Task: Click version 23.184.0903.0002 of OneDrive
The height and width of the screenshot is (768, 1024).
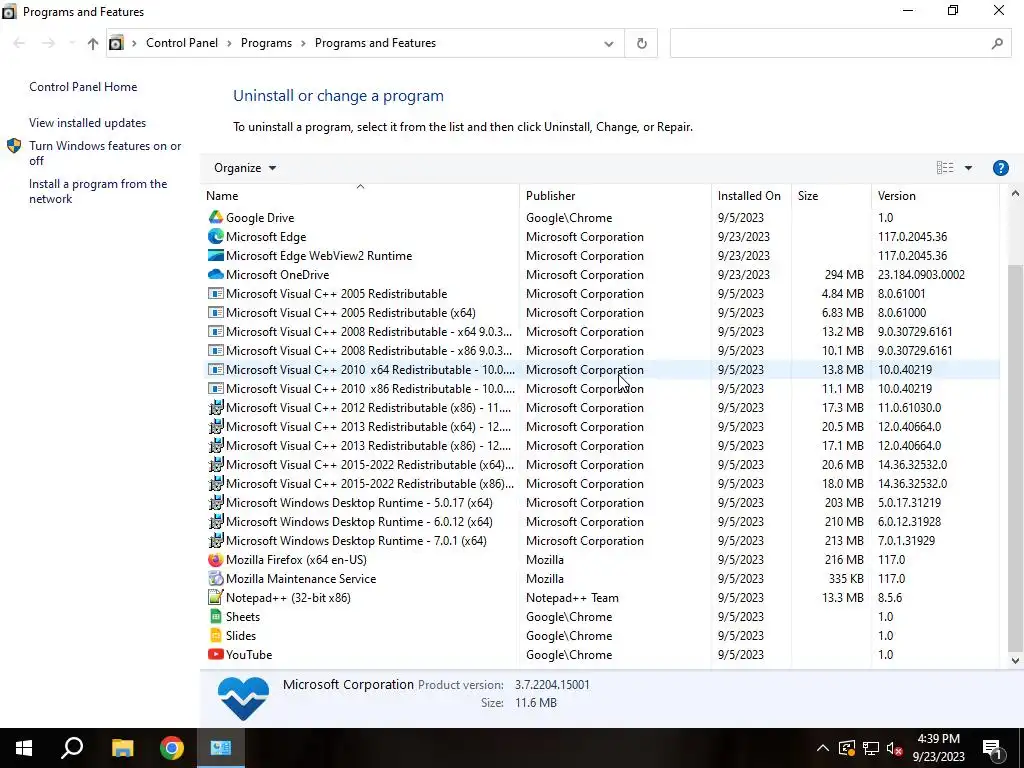Action: (921, 275)
